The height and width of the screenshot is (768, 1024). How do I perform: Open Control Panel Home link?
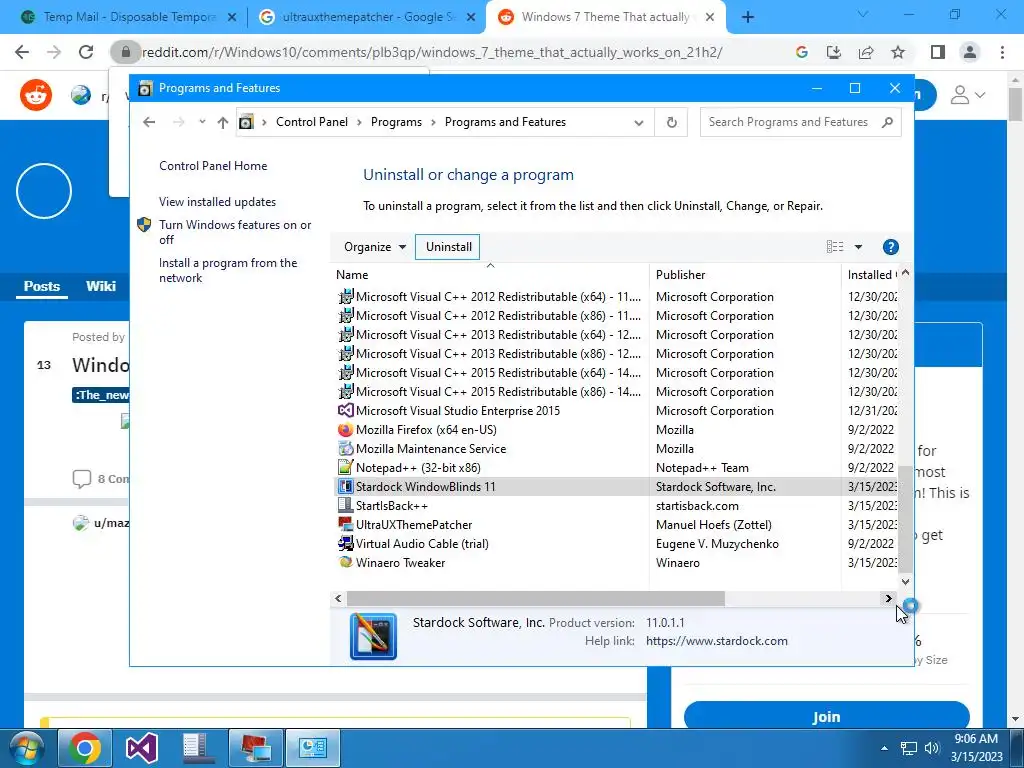[x=213, y=166]
